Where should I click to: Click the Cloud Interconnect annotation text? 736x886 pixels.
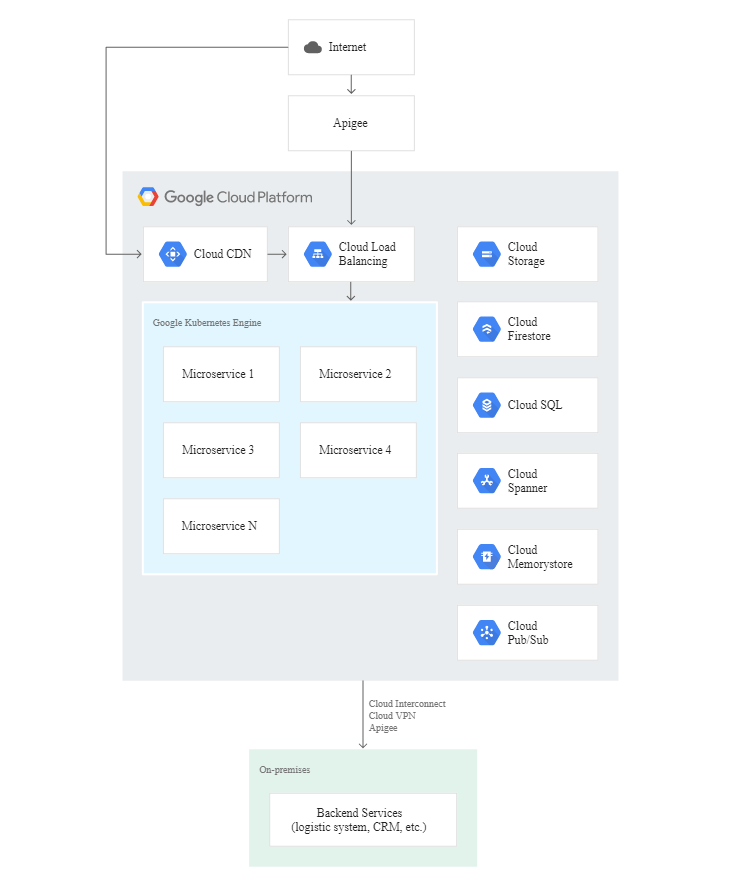(x=407, y=703)
